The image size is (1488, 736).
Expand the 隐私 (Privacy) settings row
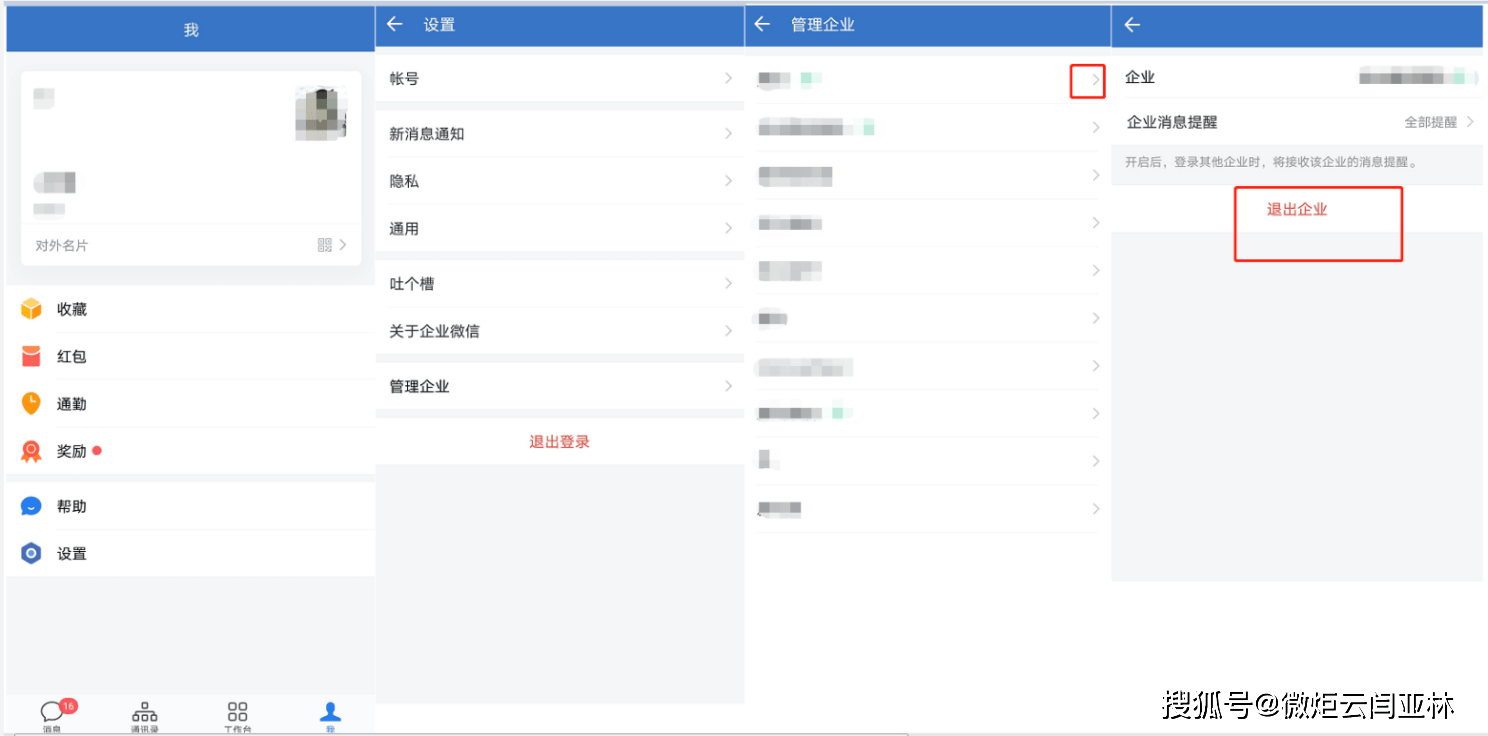pyautogui.click(x=559, y=181)
